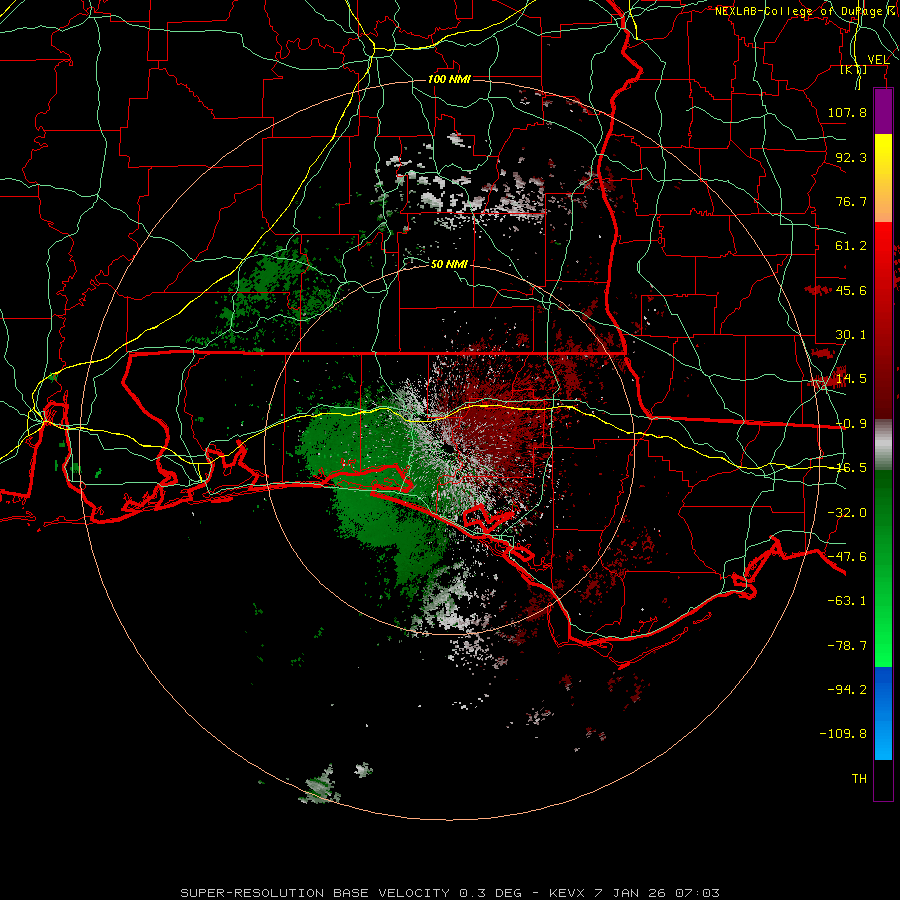Click the 107.8 legend value
900x900 pixels.
point(847,112)
